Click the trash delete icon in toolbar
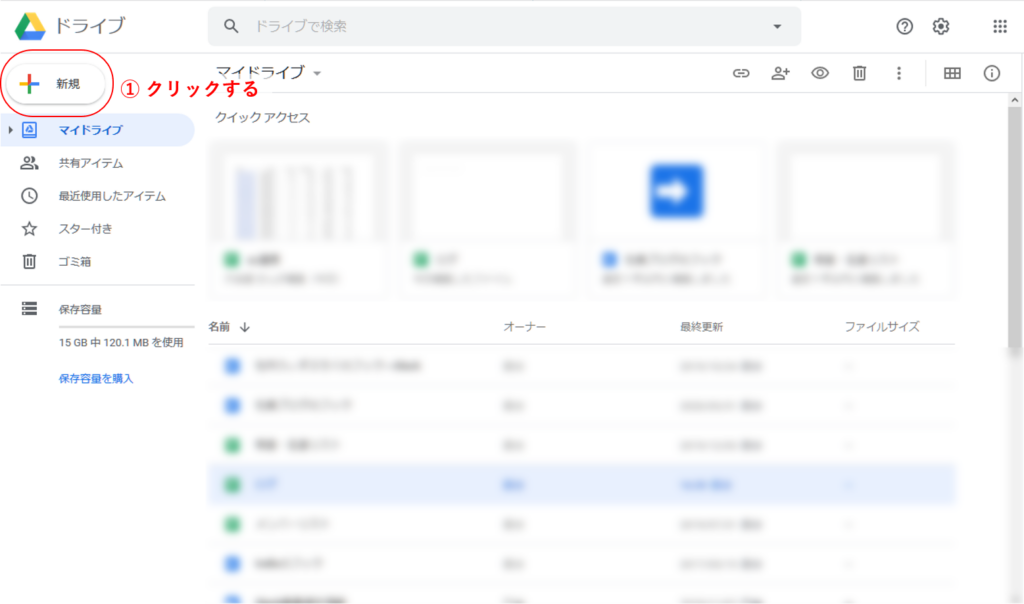 pos(859,73)
